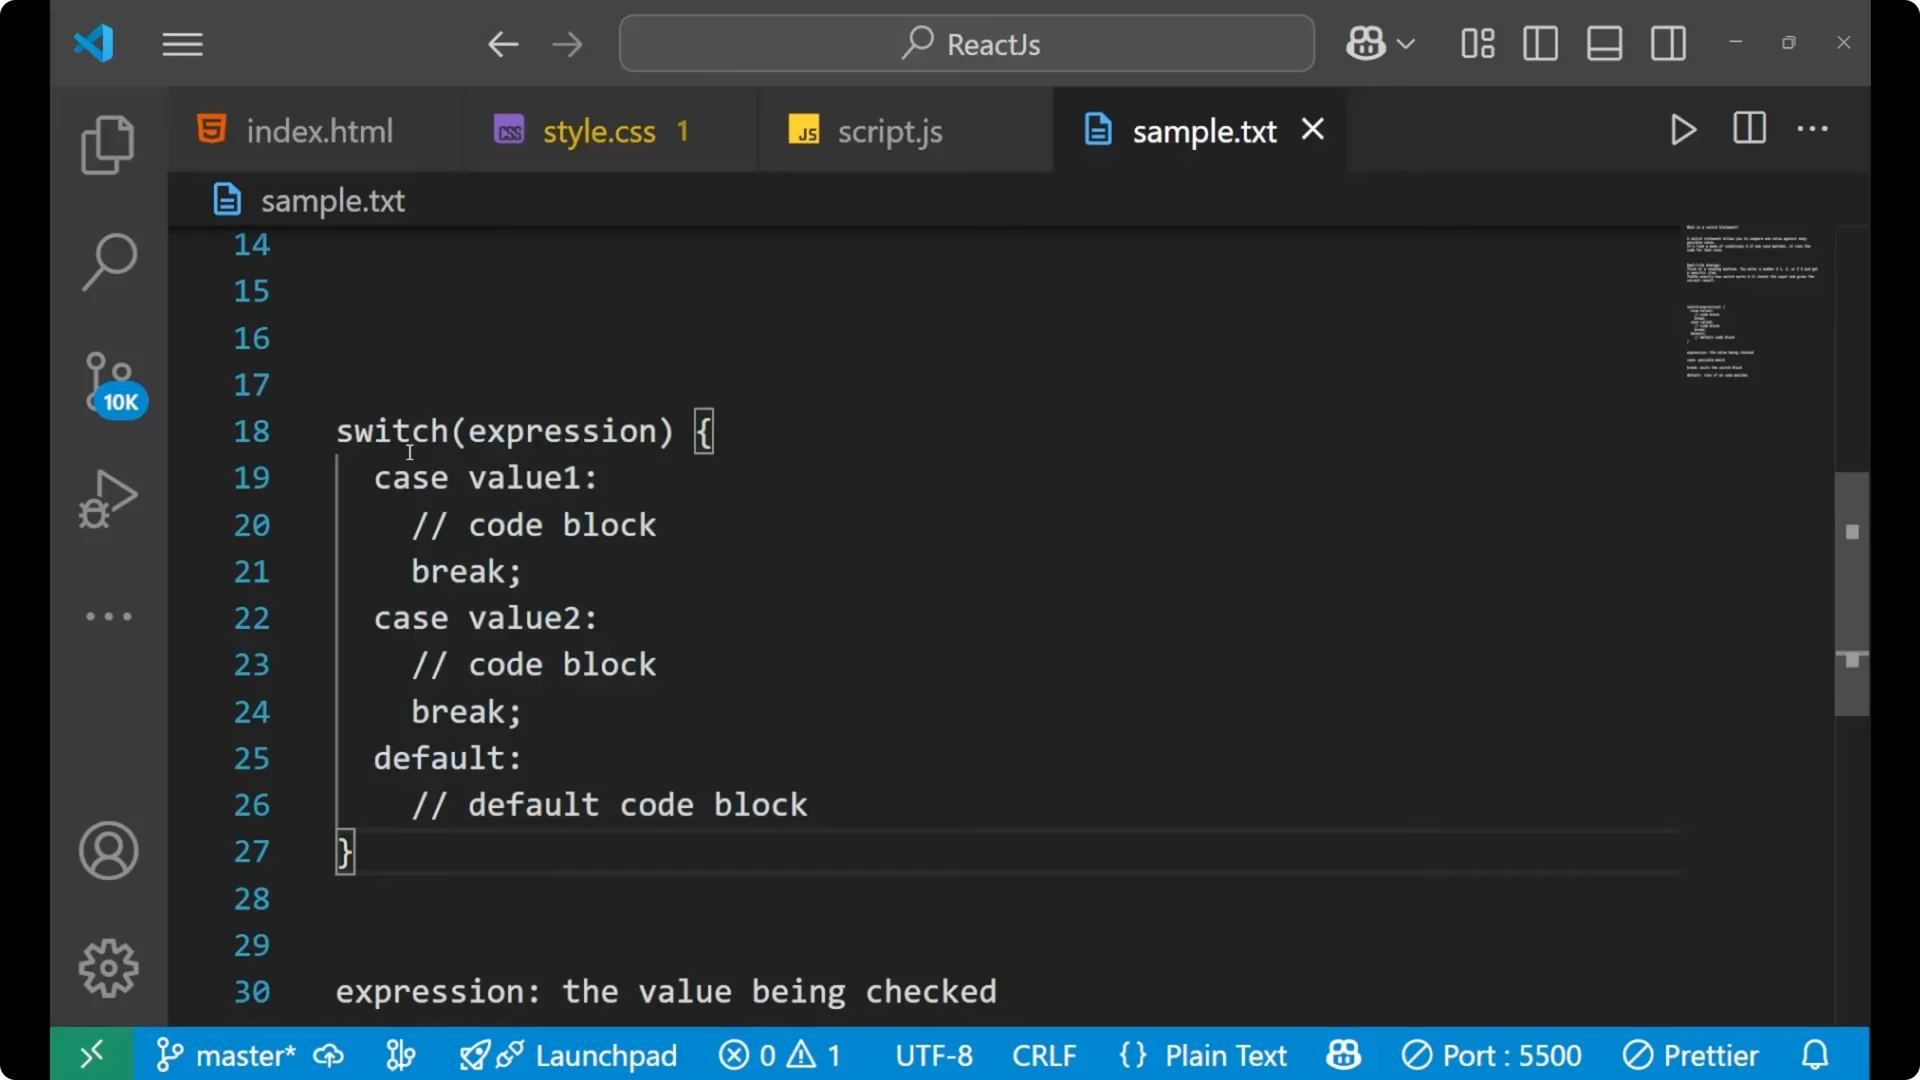The width and height of the screenshot is (1920, 1080).
Task: Open the Explorer sidebar icon
Action: [108, 145]
